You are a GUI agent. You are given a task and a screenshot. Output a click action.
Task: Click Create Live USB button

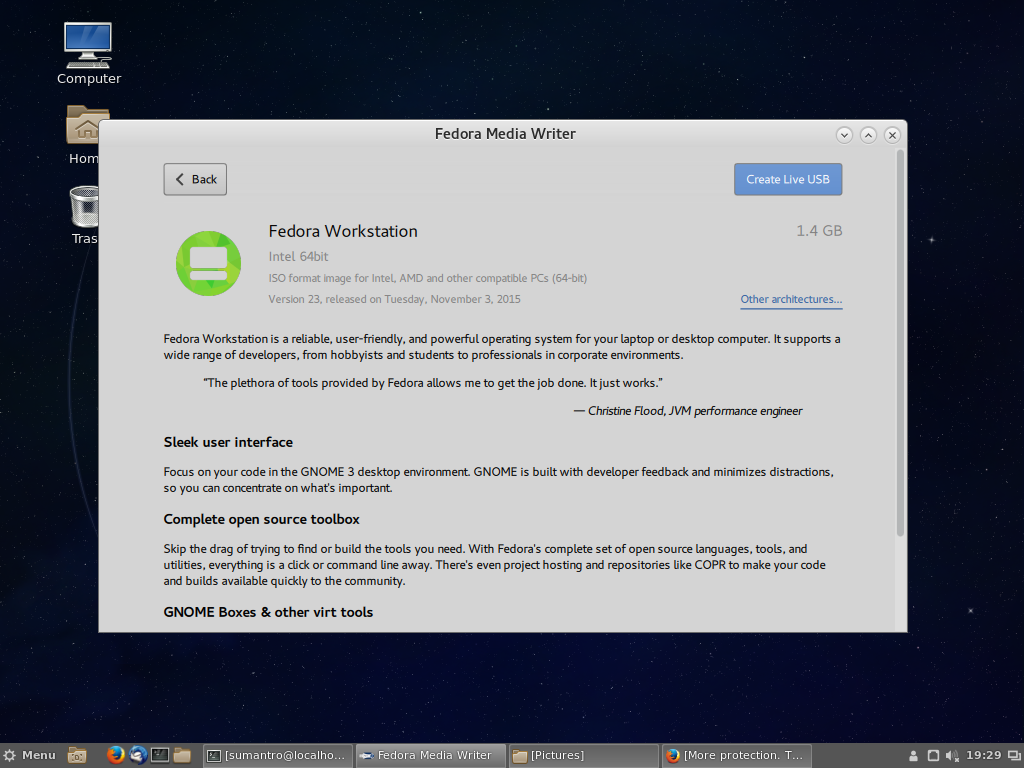[x=788, y=179]
